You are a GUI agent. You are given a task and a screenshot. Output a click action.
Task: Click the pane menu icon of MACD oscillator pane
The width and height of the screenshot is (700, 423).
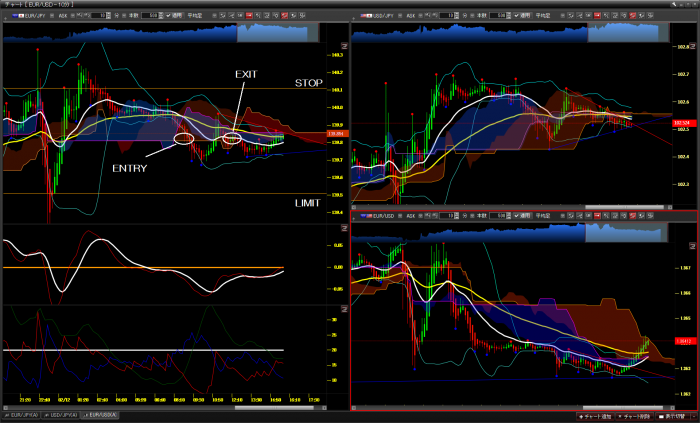point(344,228)
